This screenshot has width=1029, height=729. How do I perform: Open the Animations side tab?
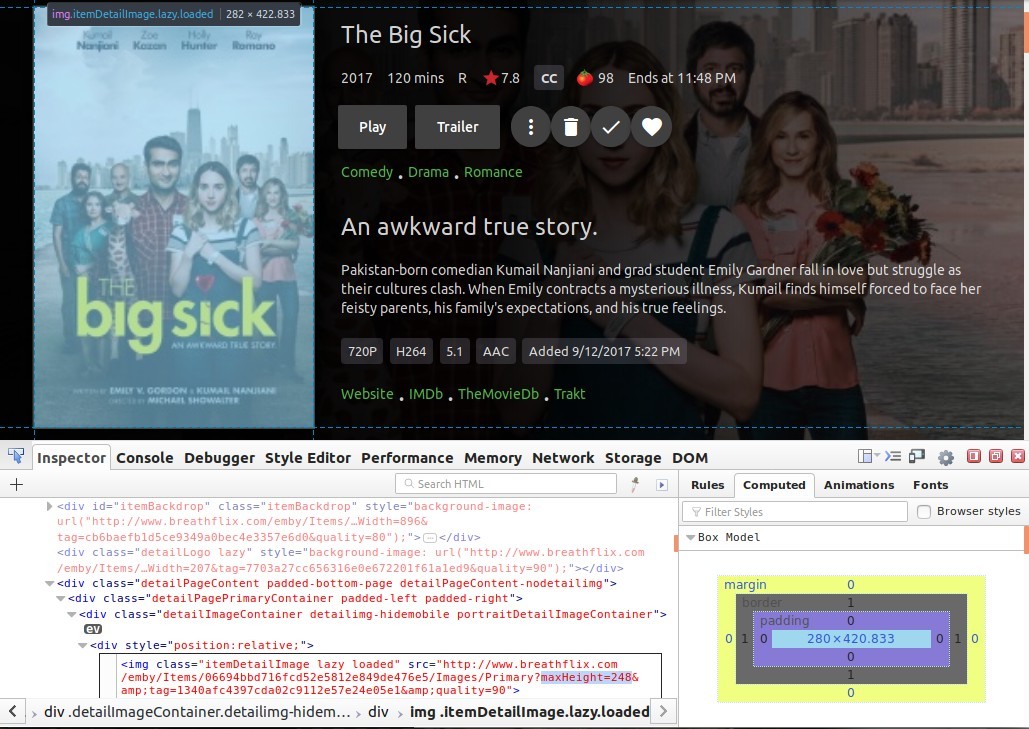tap(859, 485)
